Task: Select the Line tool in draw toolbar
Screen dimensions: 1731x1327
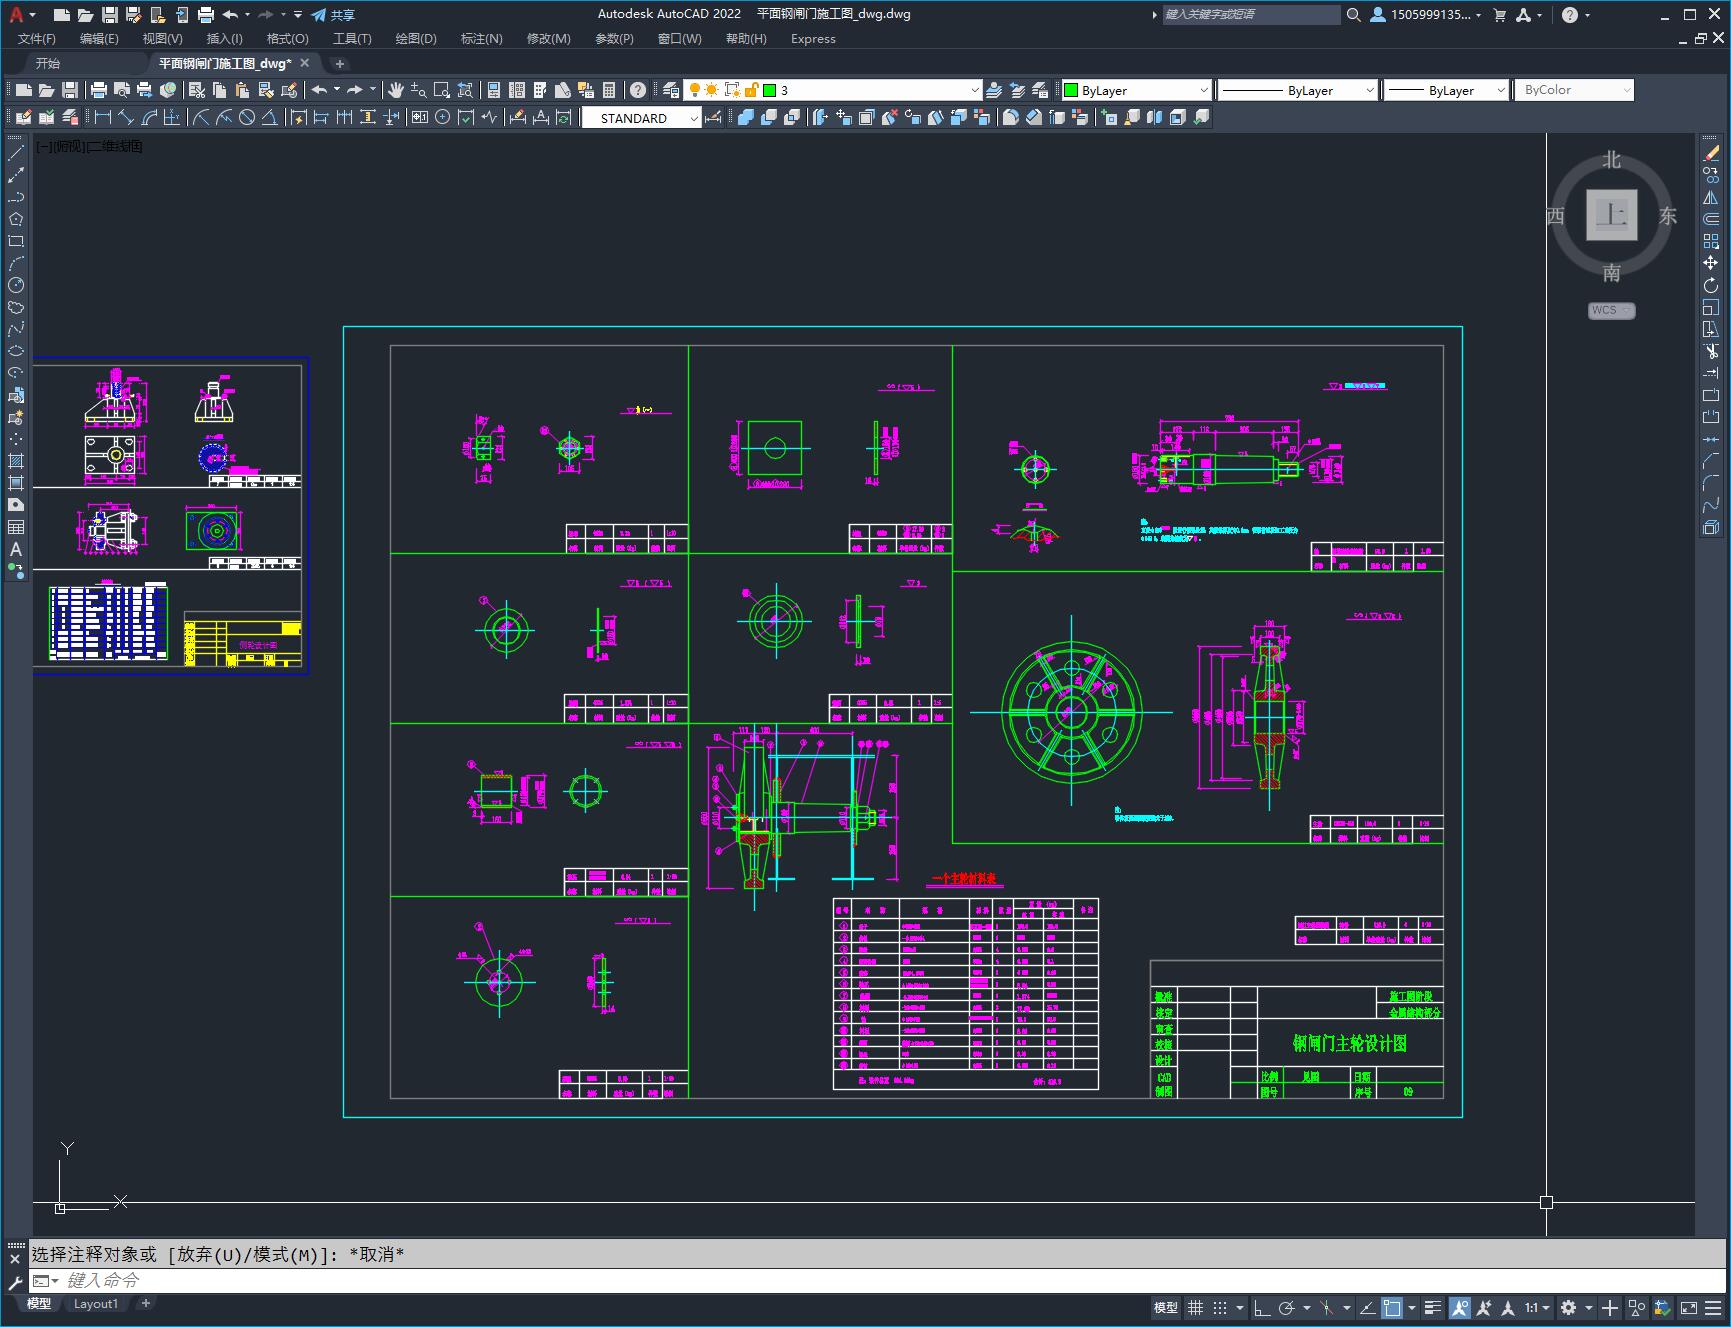Action: point(16,153)
